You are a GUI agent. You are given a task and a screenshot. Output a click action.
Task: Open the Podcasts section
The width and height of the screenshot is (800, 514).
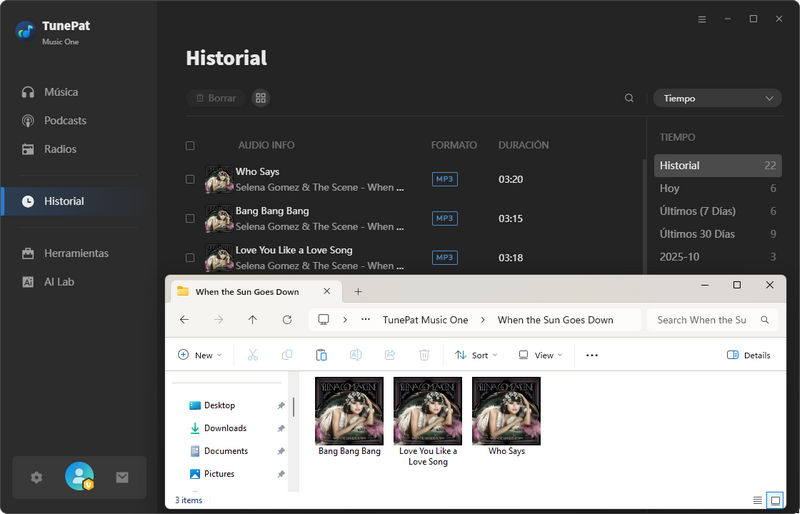tap(65, 121)
